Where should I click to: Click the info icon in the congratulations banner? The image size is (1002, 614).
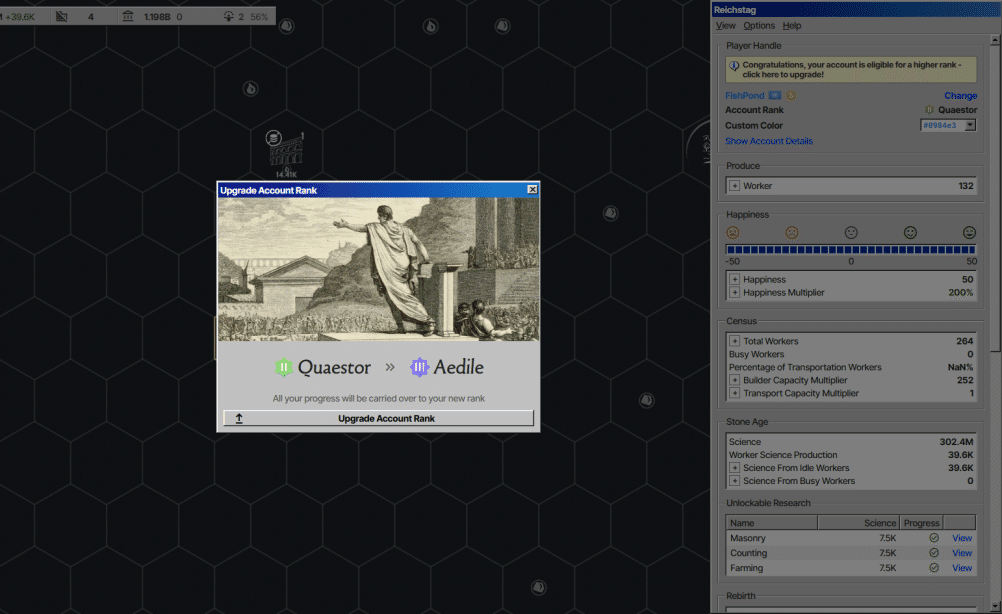tap(734, 65)
